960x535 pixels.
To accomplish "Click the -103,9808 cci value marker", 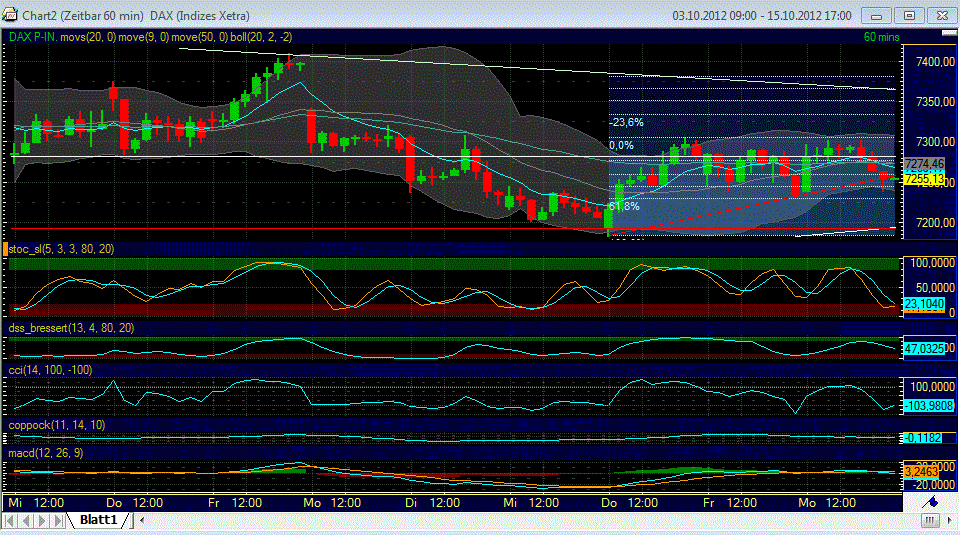I will 929,406.
